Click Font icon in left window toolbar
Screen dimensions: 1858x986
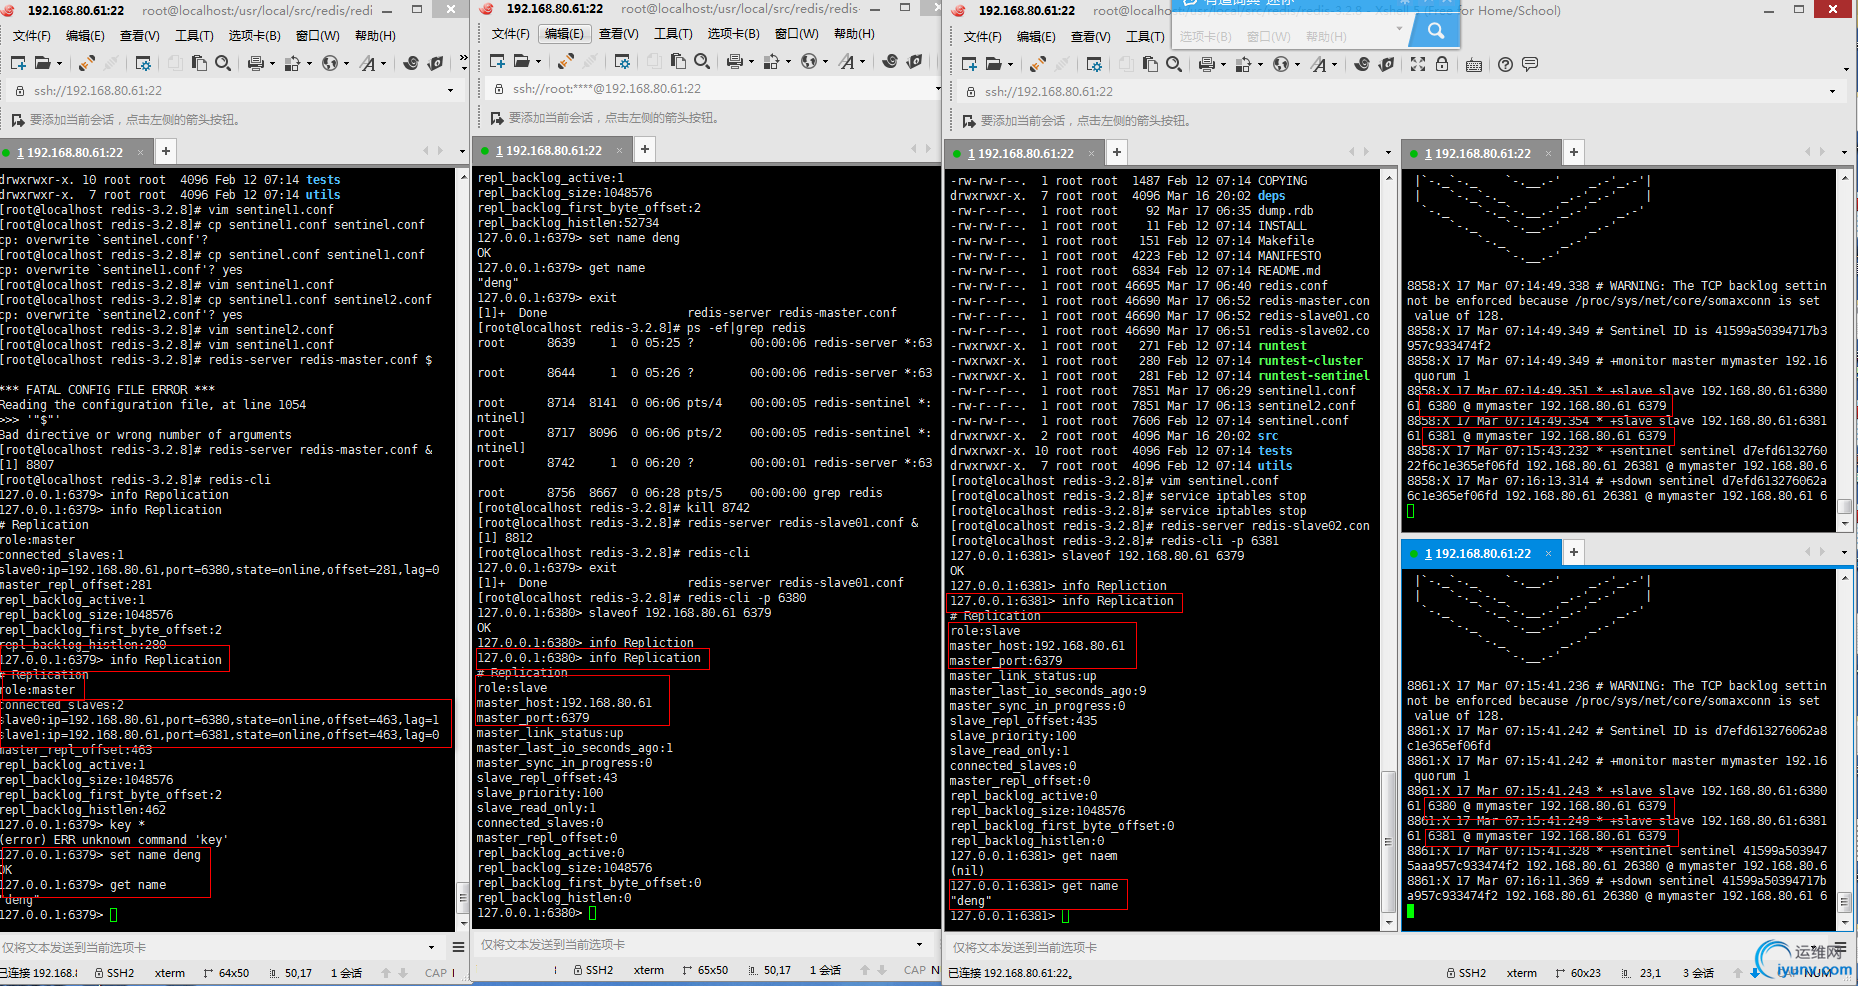(367, 63)
